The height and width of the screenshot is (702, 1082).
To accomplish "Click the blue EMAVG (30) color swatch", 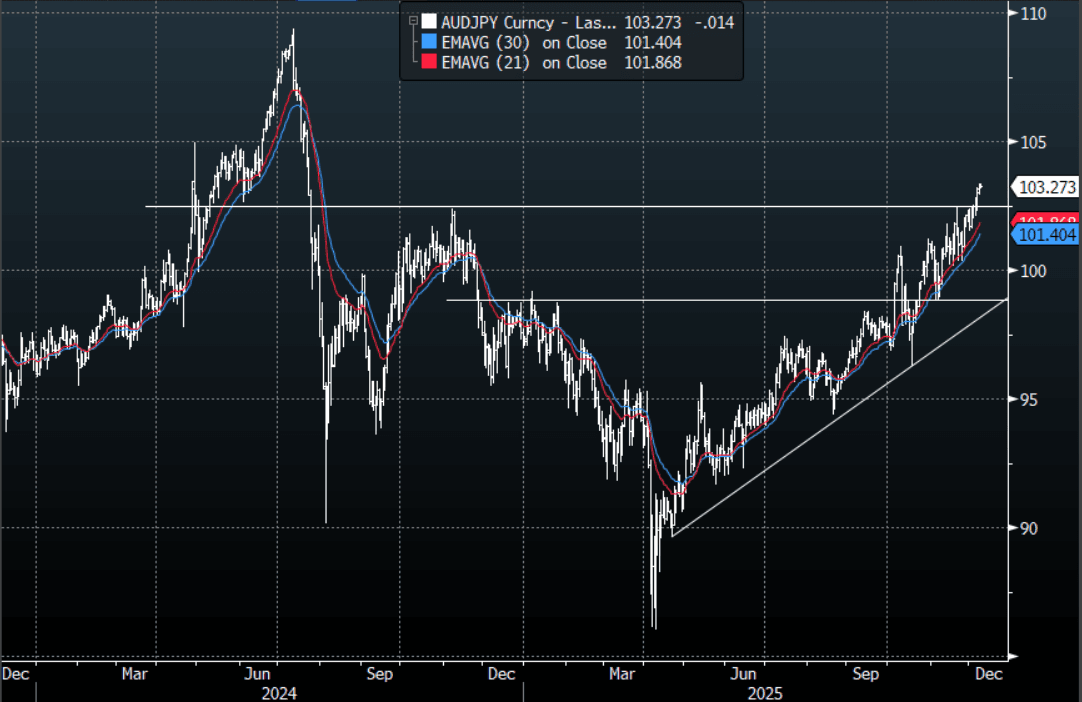I will click(x=429, y=42).
